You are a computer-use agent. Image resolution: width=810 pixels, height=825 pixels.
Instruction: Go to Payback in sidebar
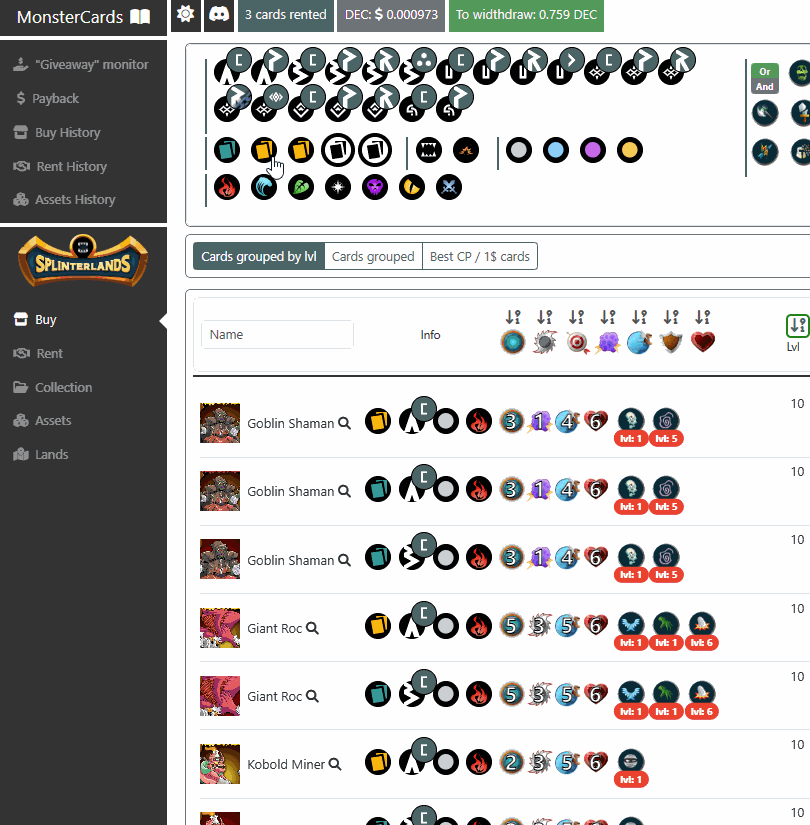(x=46, y=98)
